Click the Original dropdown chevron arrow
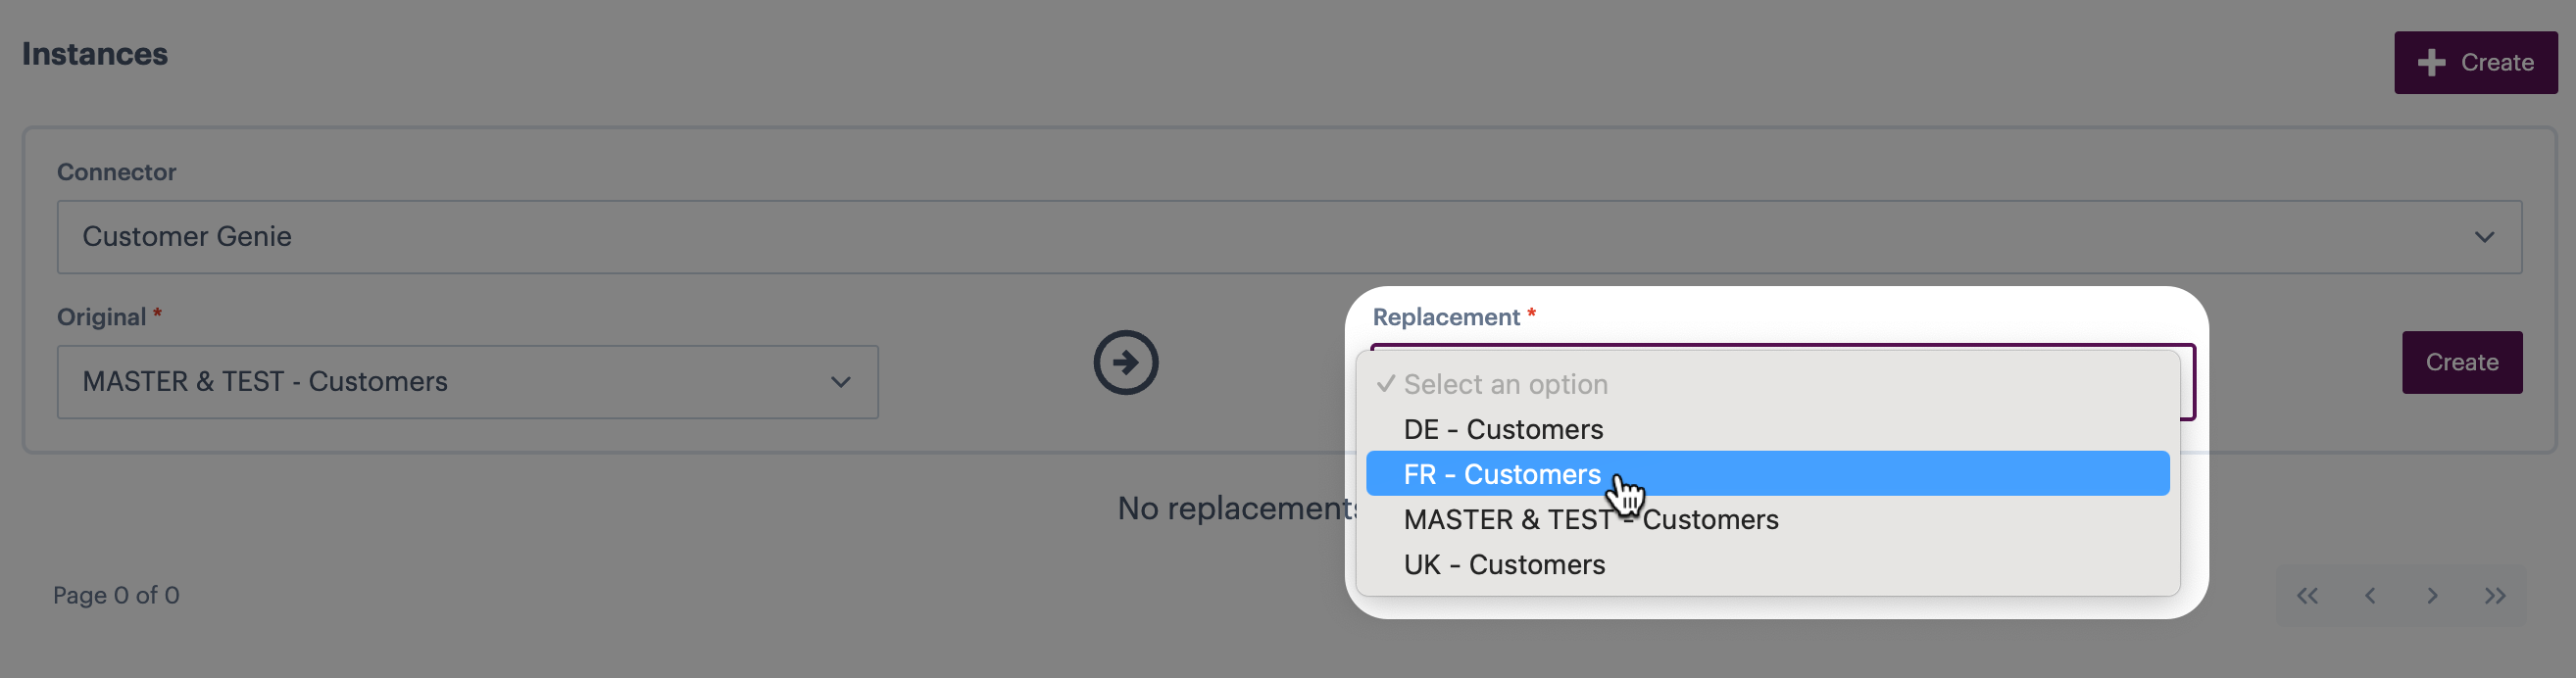Viewport: 2576px width, 678px height. (x=840, y=382)
